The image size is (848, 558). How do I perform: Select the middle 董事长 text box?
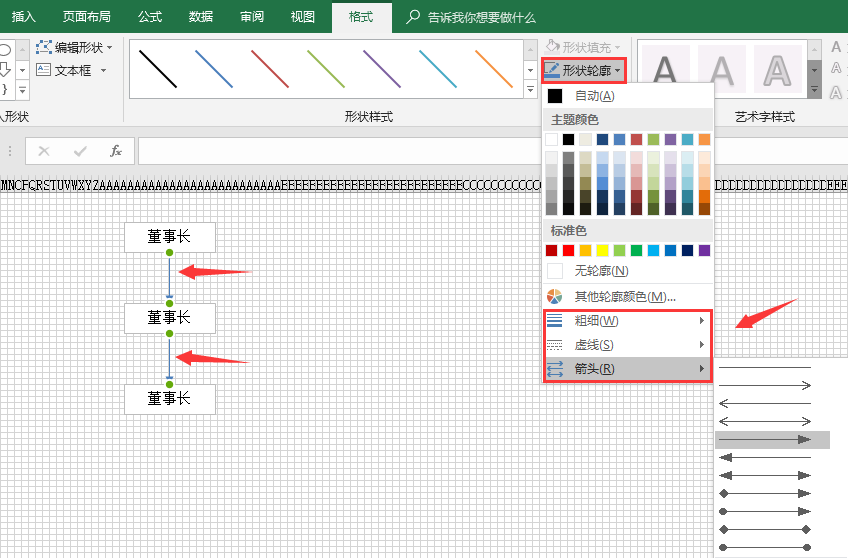pos(170,318)
